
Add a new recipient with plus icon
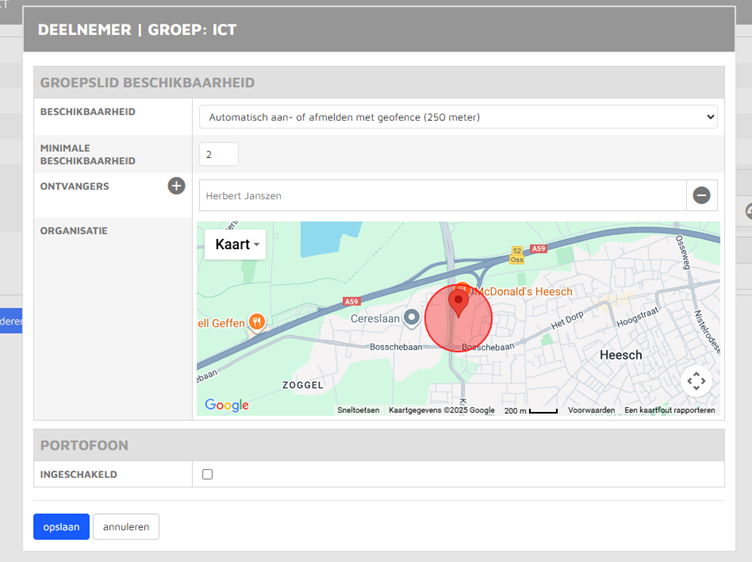[176, 186]
